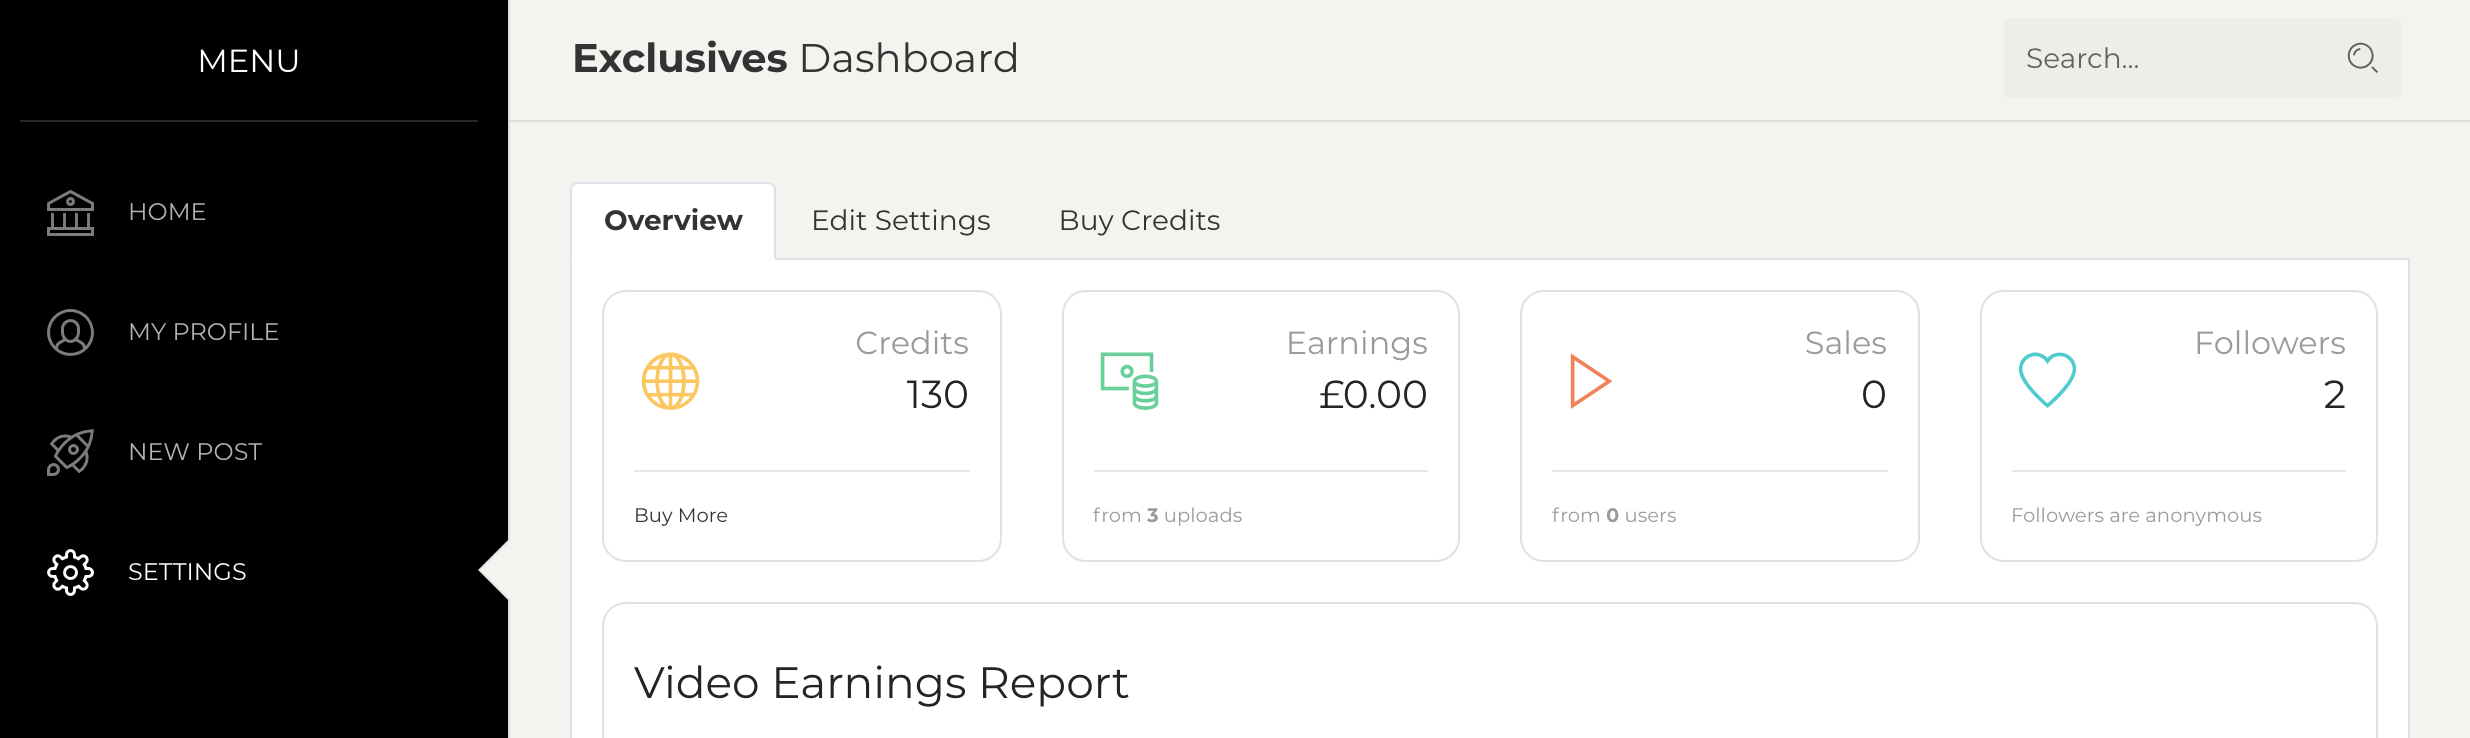Switch to the Edit Settings tab
This screenshot has height=738, width=2470.
click(x=900, y=220)
